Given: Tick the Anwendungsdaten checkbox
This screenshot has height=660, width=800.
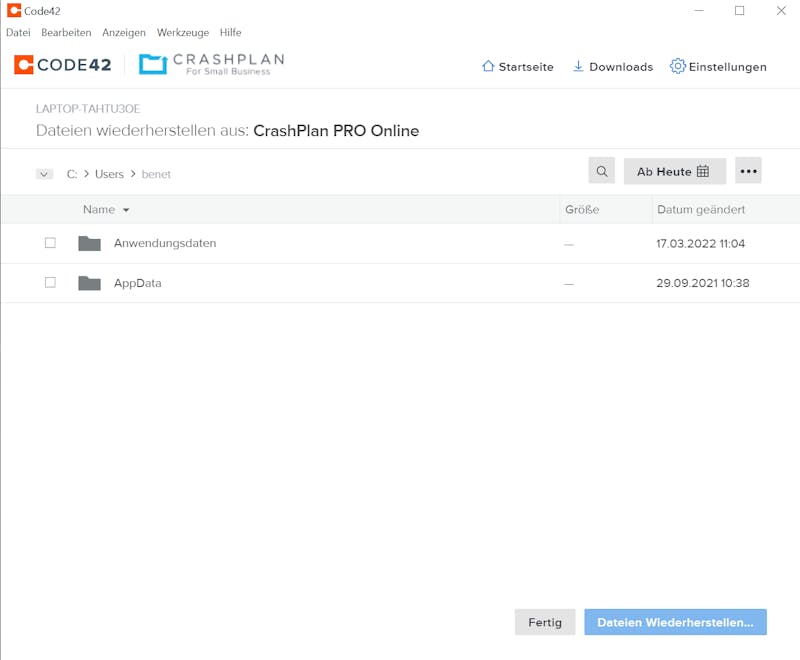Looking at the screenshot, I should click(x=50, y=243).
